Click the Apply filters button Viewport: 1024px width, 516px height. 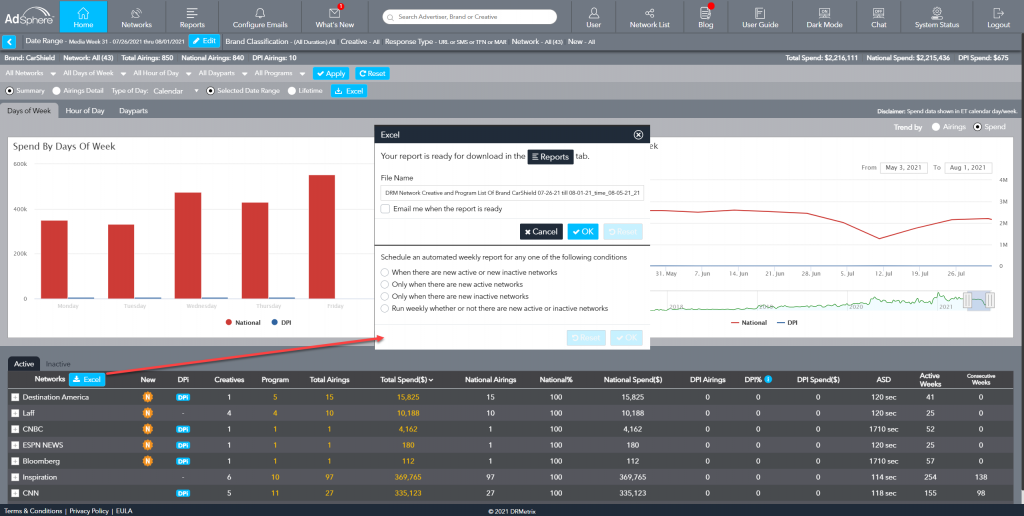point(331,74)
